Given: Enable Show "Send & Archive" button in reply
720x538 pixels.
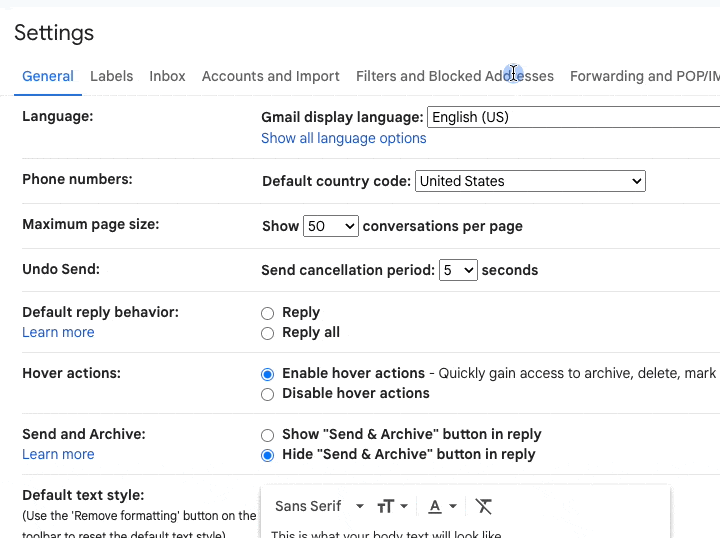Looking at the screenshot, I should tap(268, 435).
